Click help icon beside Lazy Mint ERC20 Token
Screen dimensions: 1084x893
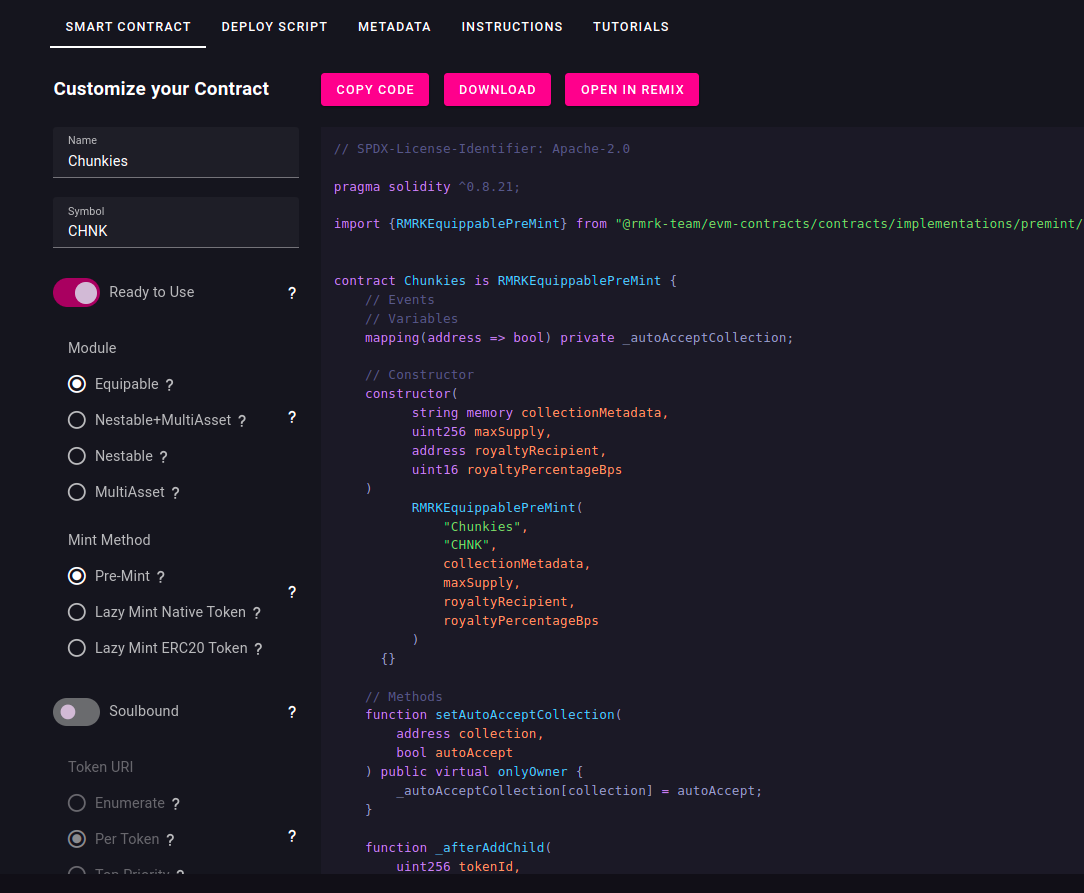[x=258, y=649]
